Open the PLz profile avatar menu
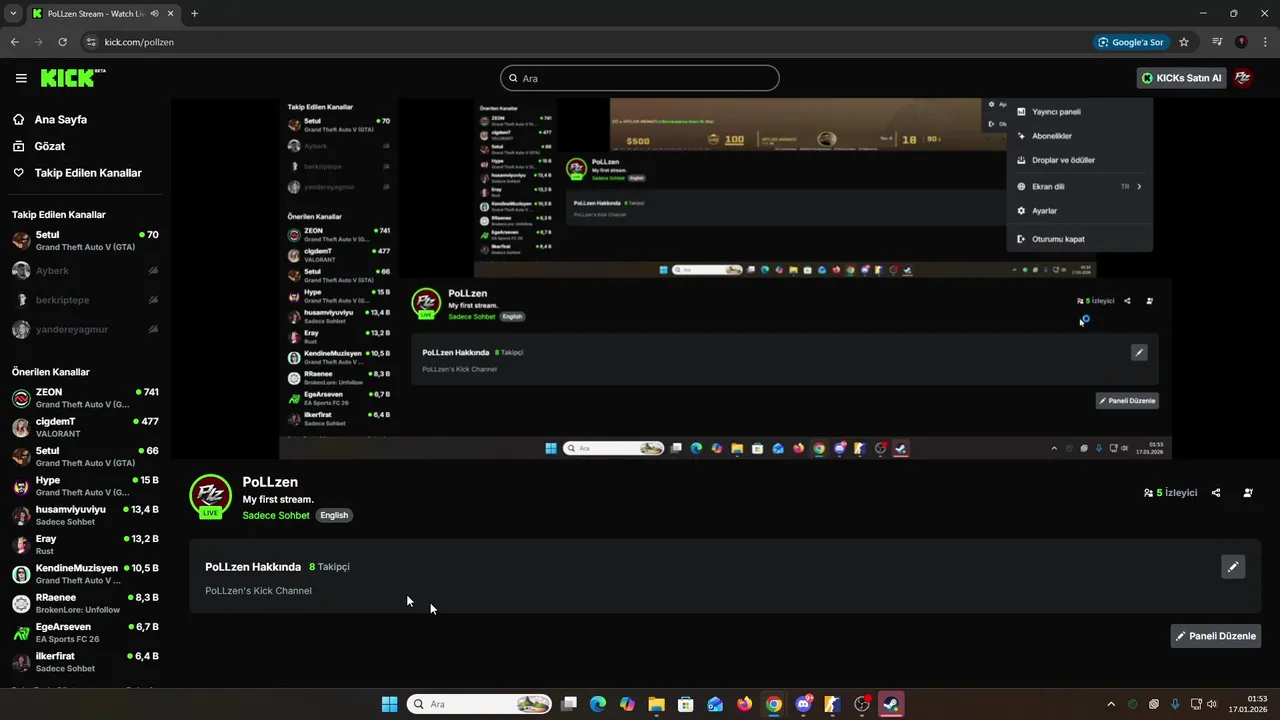Screen dimensions: 1280x720 (x=1243, y=78)
